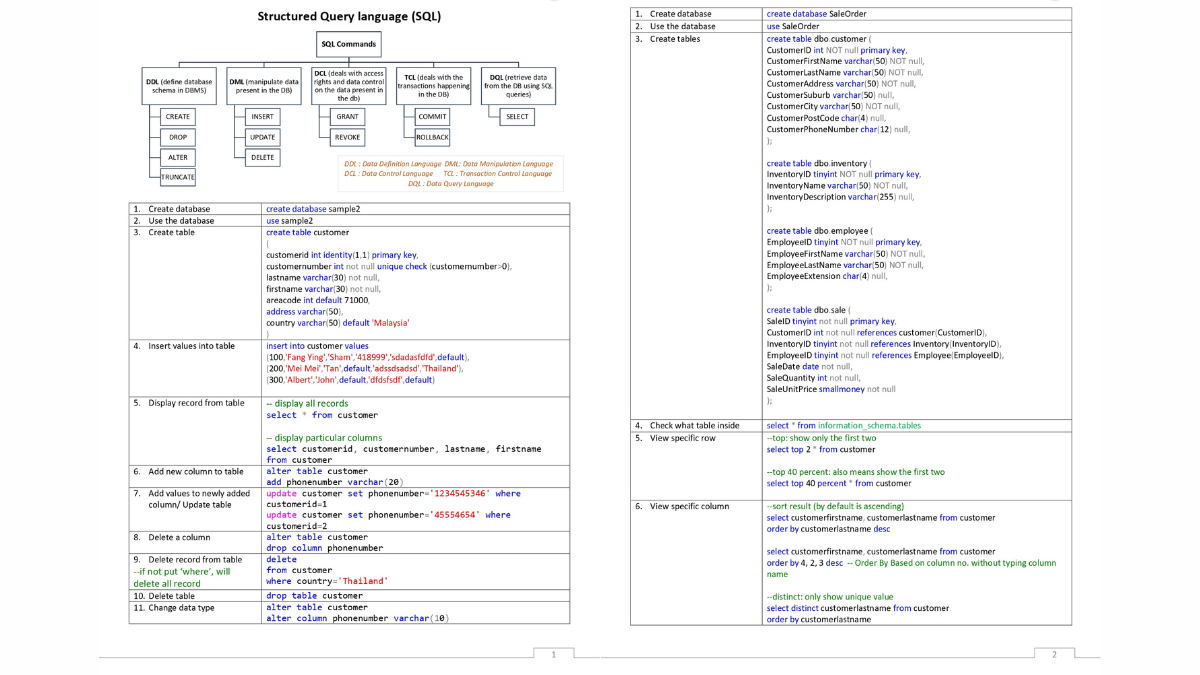Select the GRANT box under DCL

[x=348, y=117]
